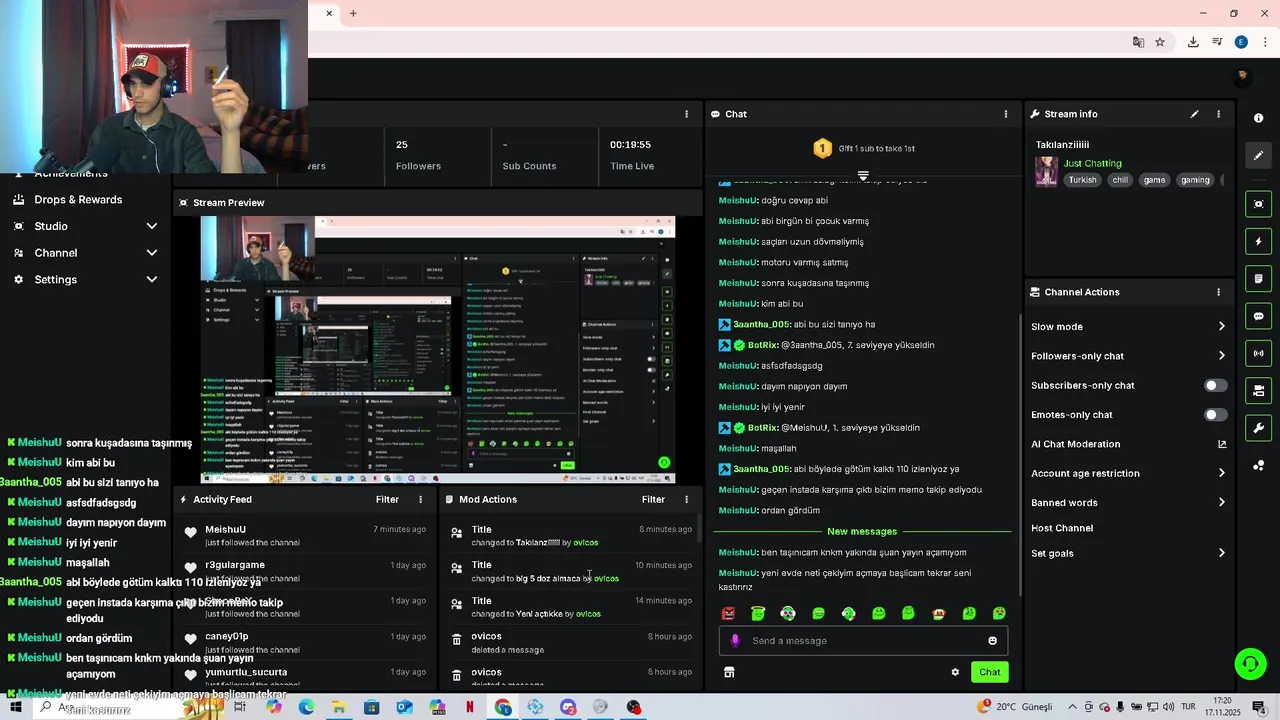The height and width of the screenshot is (720, 1280).
Task: Open the Mod Actions three-dot menu
Action: (x=686, y=499)
